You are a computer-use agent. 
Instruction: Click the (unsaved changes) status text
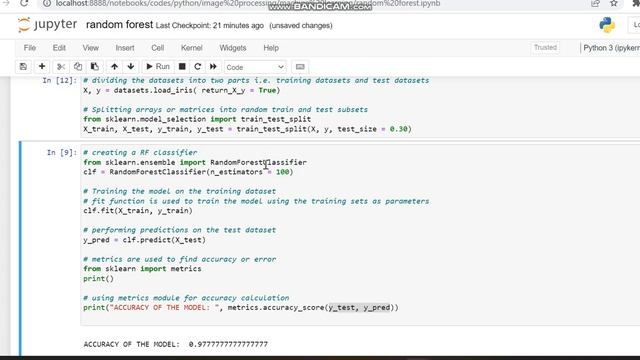(x=301, y=25)
